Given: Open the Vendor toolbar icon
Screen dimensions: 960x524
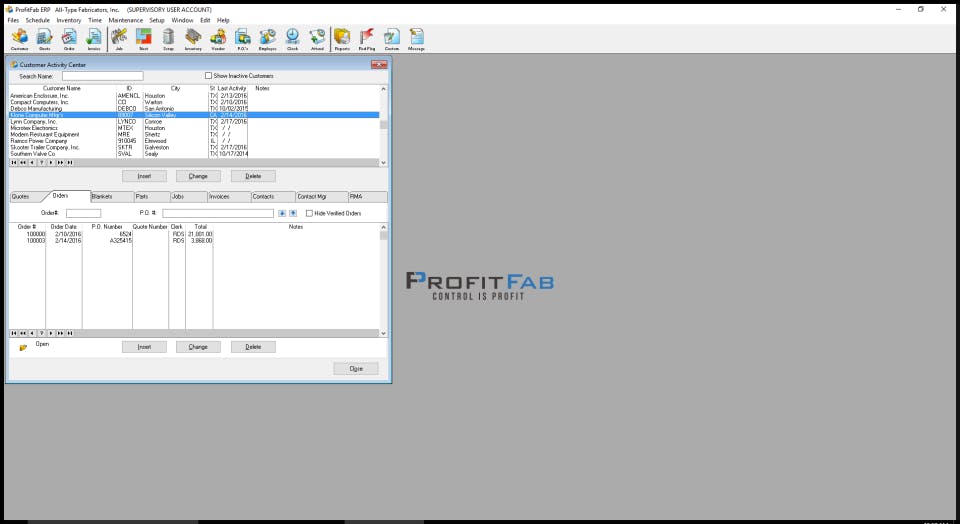Looking at the screenshot, I should click(x=218, y=39).
